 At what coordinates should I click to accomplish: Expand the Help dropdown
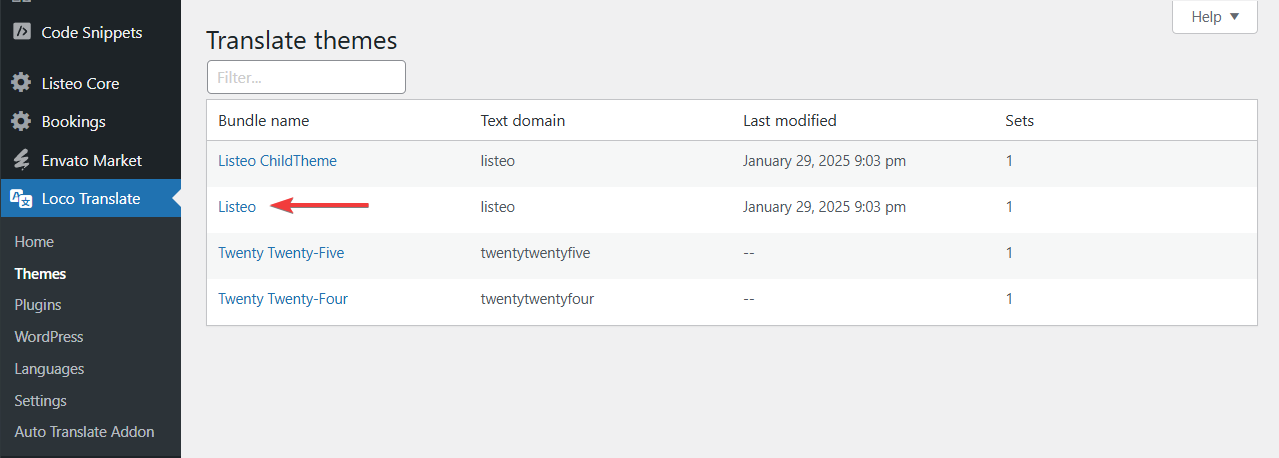point(1214,17)
